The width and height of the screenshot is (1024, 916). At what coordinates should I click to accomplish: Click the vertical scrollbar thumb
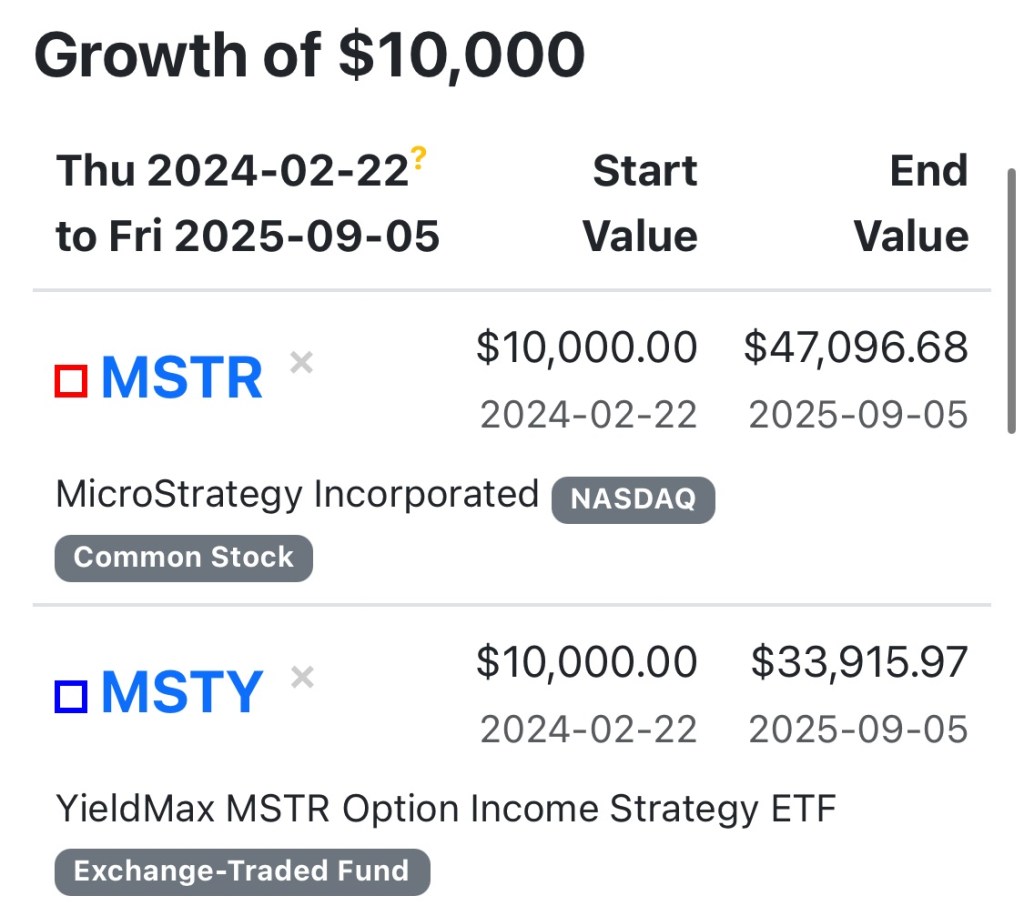pos(1010,300)
